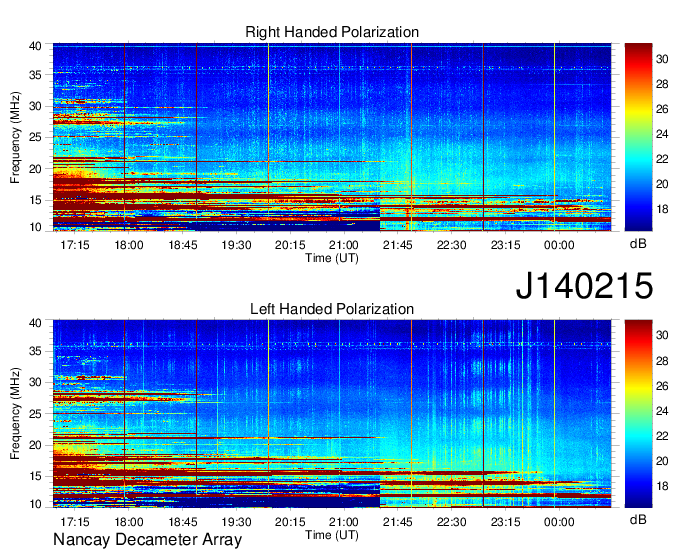Click the '18' dB tick on Right Handed color bar
The height and width of the screenshot is (552, 680).
(x=662, y=209)
